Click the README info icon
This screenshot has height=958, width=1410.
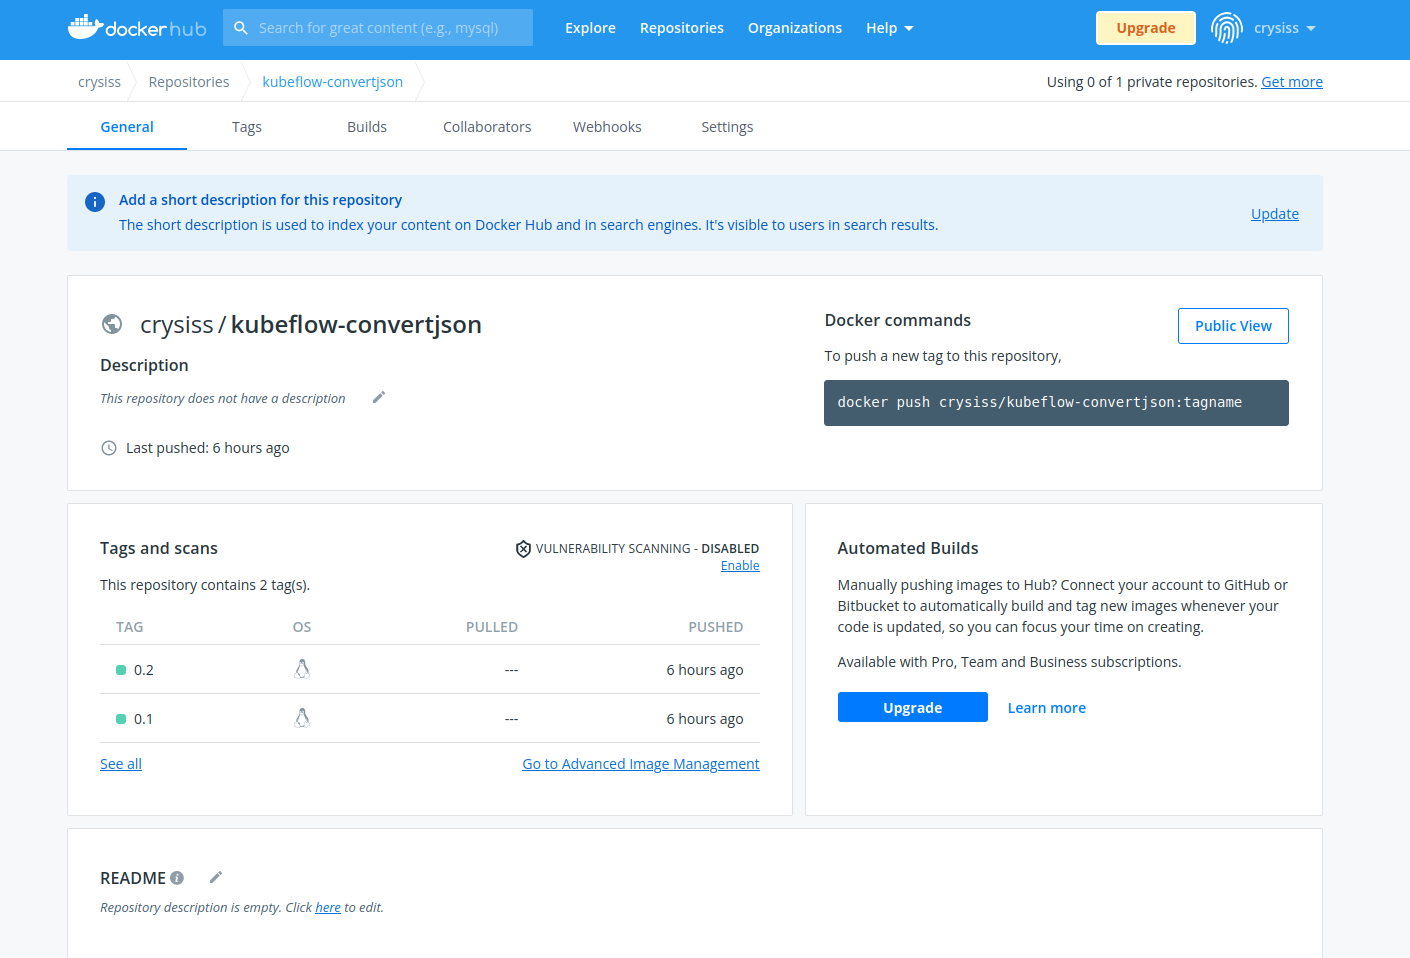(177, 878)
